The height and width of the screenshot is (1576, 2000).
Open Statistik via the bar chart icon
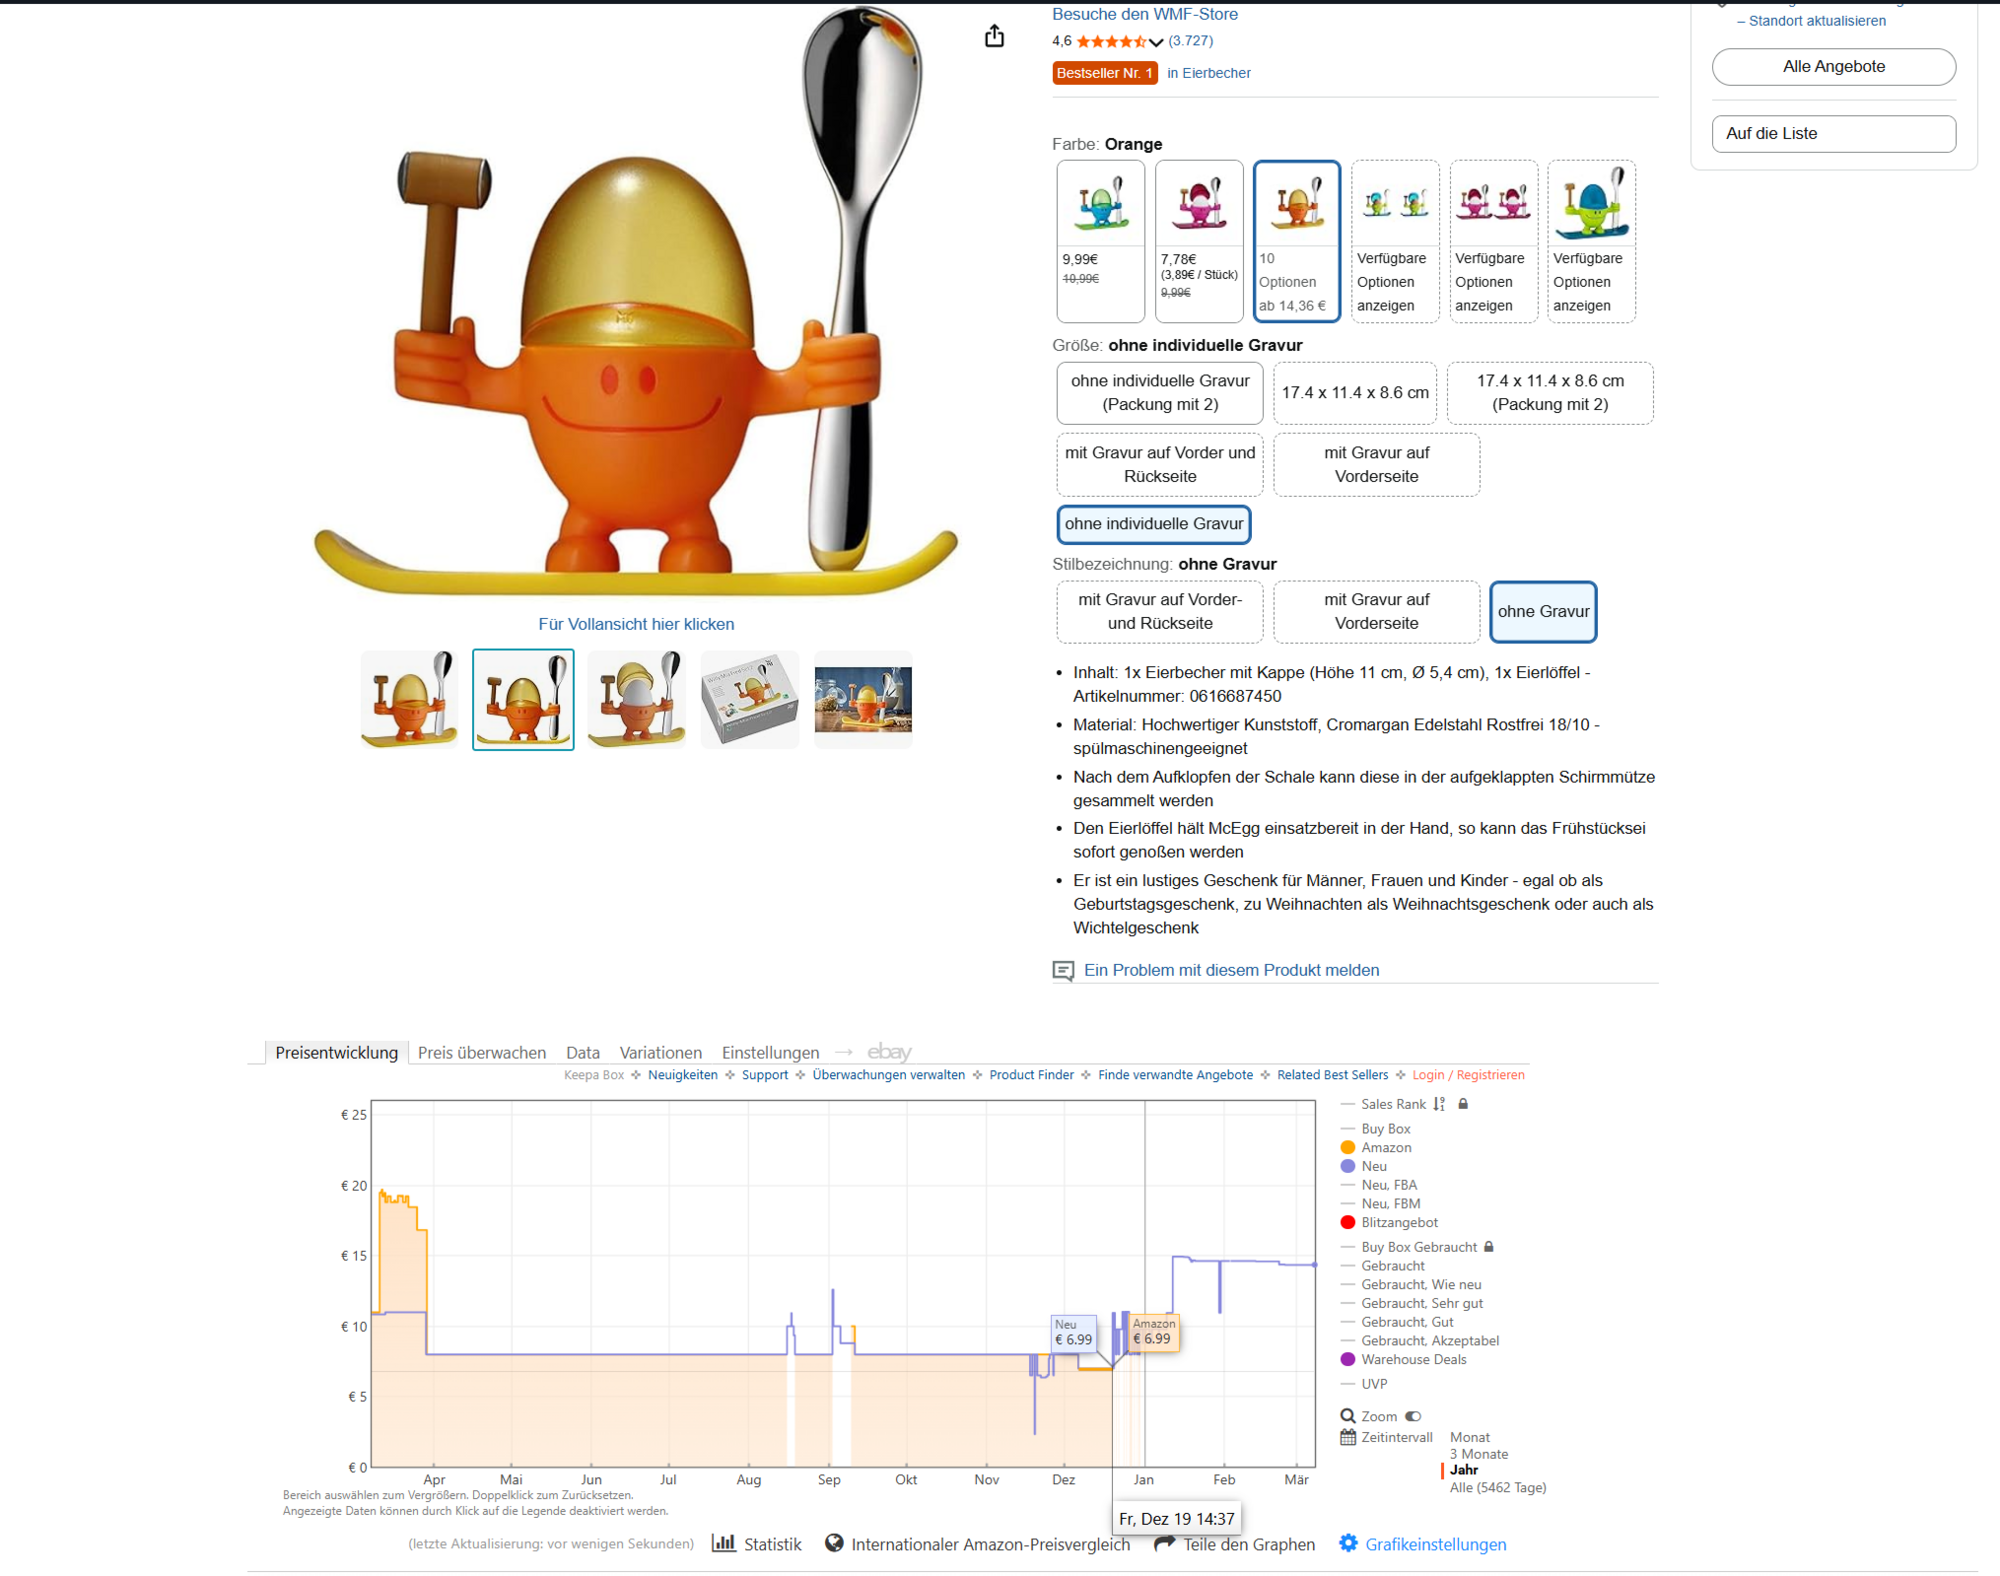(x=724, y=1543)
